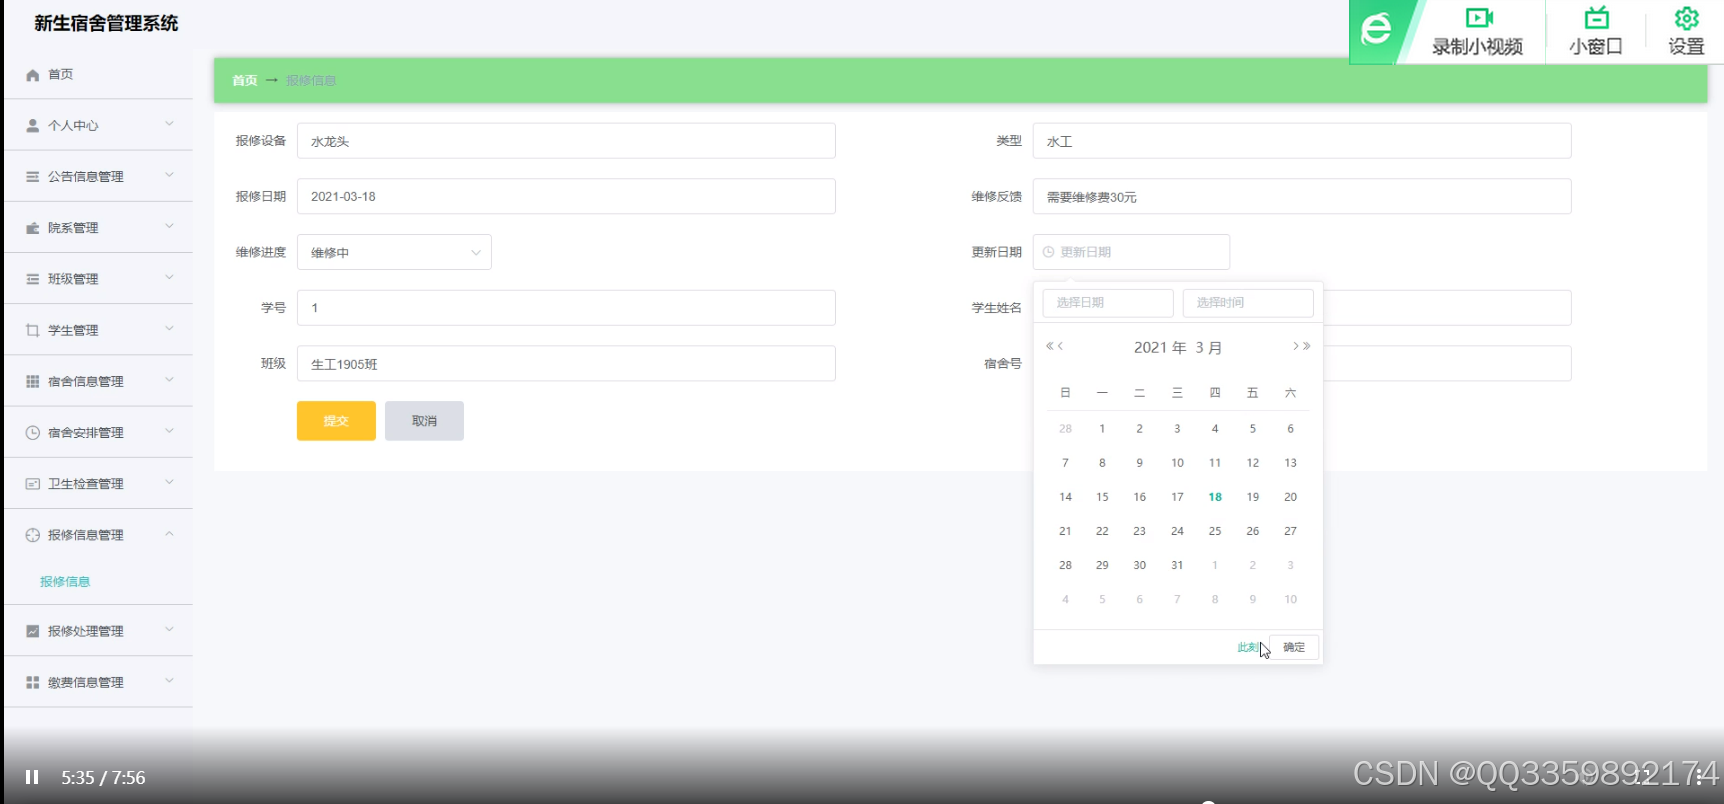
Task: Click the 2021 年 year header label
Action: 1160,347
